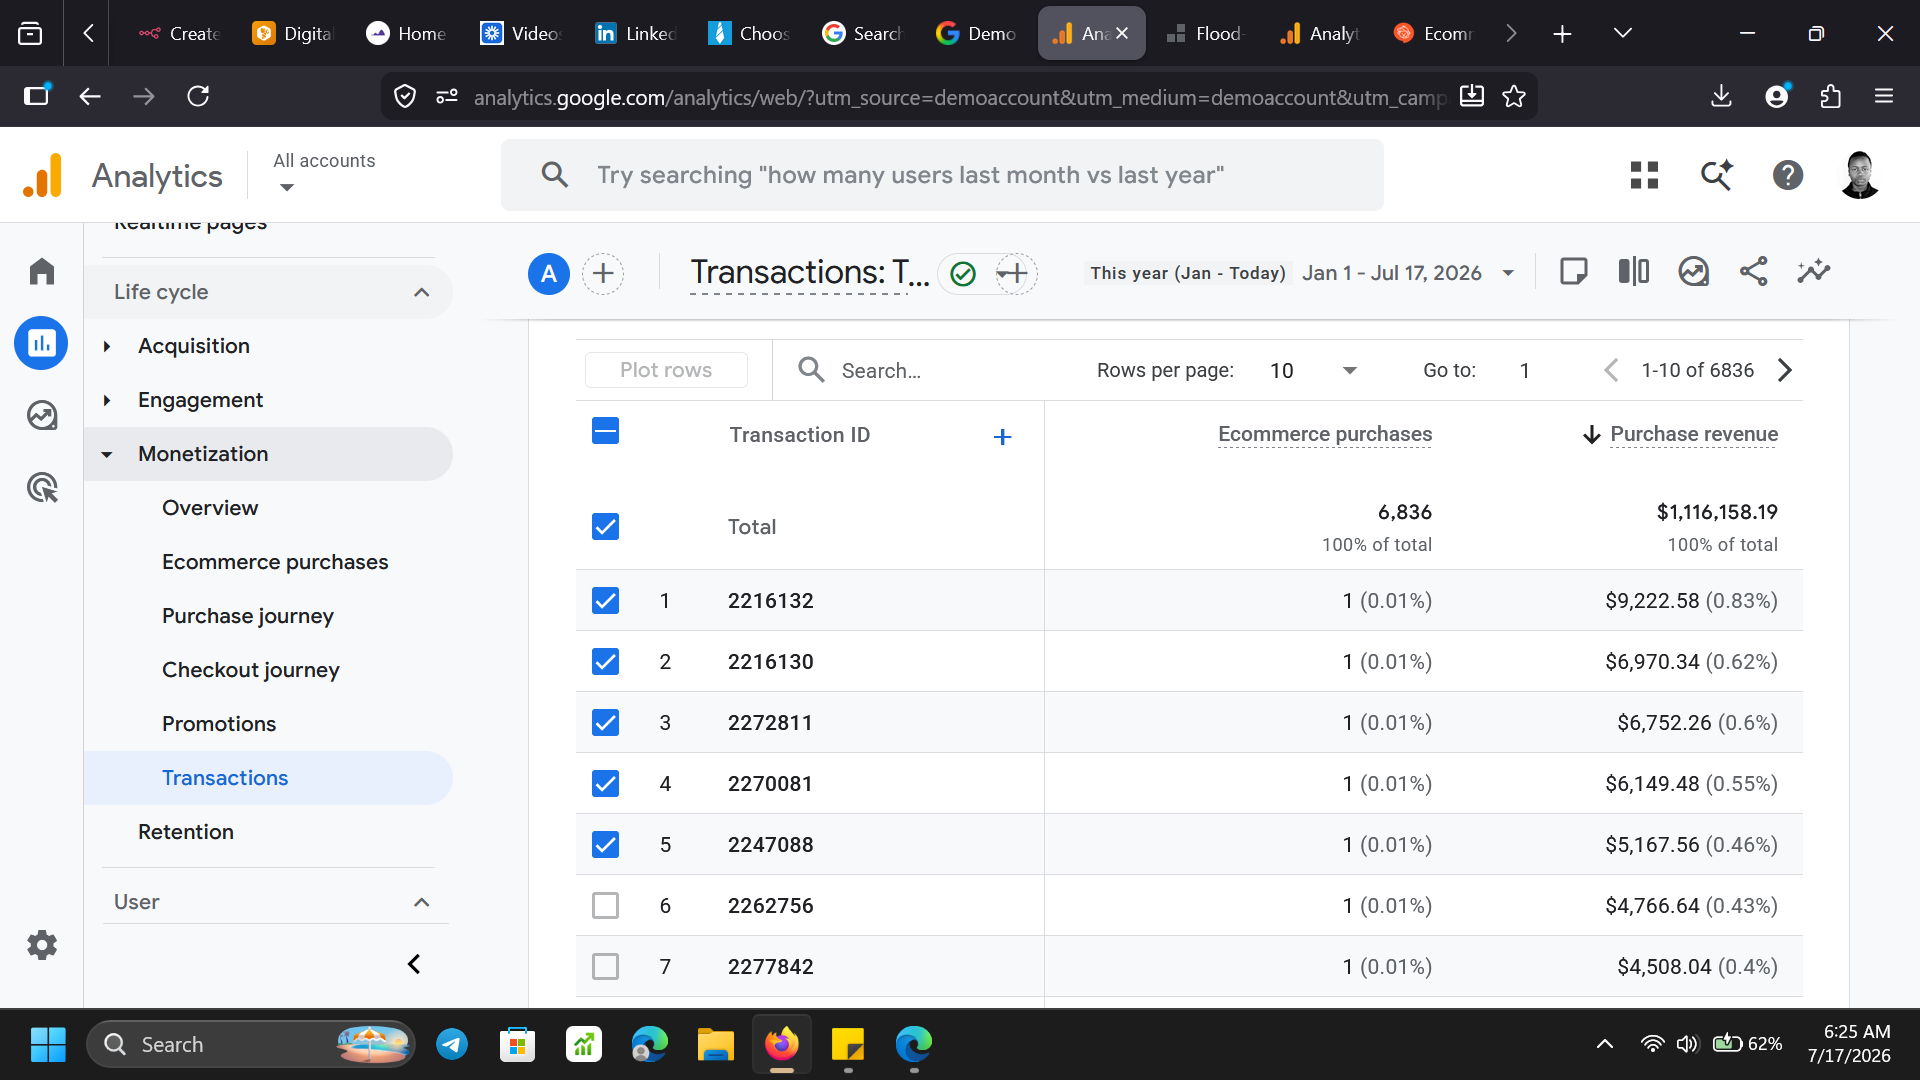Switch to the Flood browser tab
1920x1080 pixels.
tap(1204, 33)
